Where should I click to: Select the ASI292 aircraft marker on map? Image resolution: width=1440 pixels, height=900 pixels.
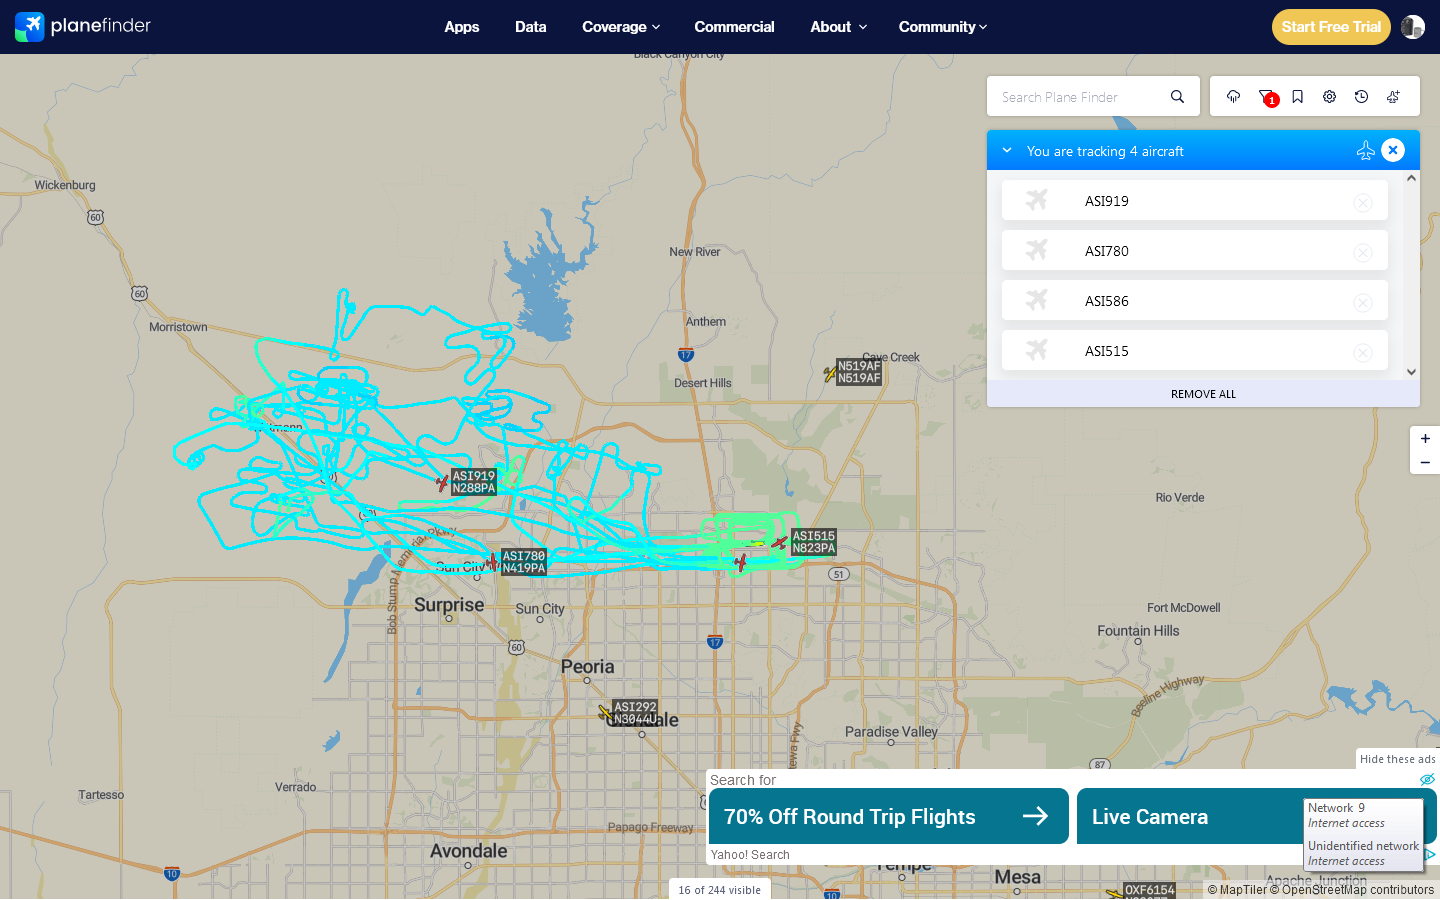(x=605, y=713)
